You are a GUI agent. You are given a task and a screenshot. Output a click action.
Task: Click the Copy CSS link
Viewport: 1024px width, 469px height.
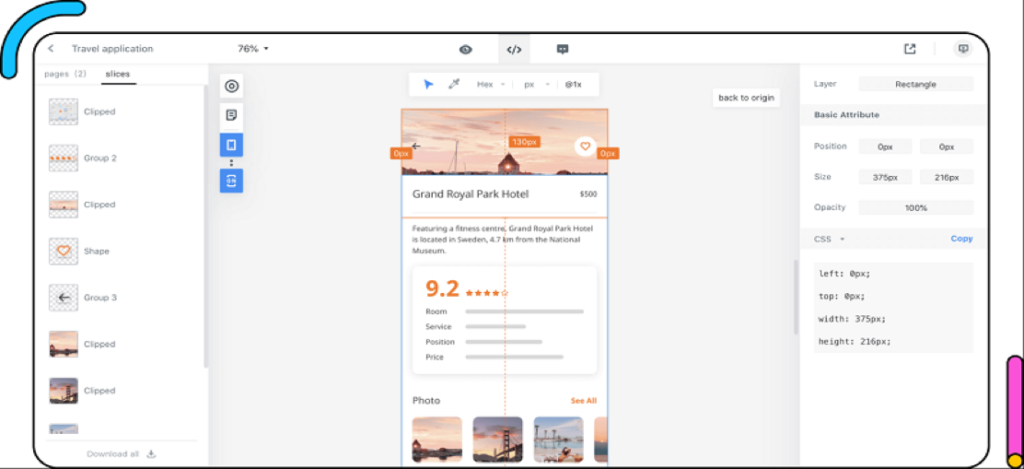tap(961, 239)
